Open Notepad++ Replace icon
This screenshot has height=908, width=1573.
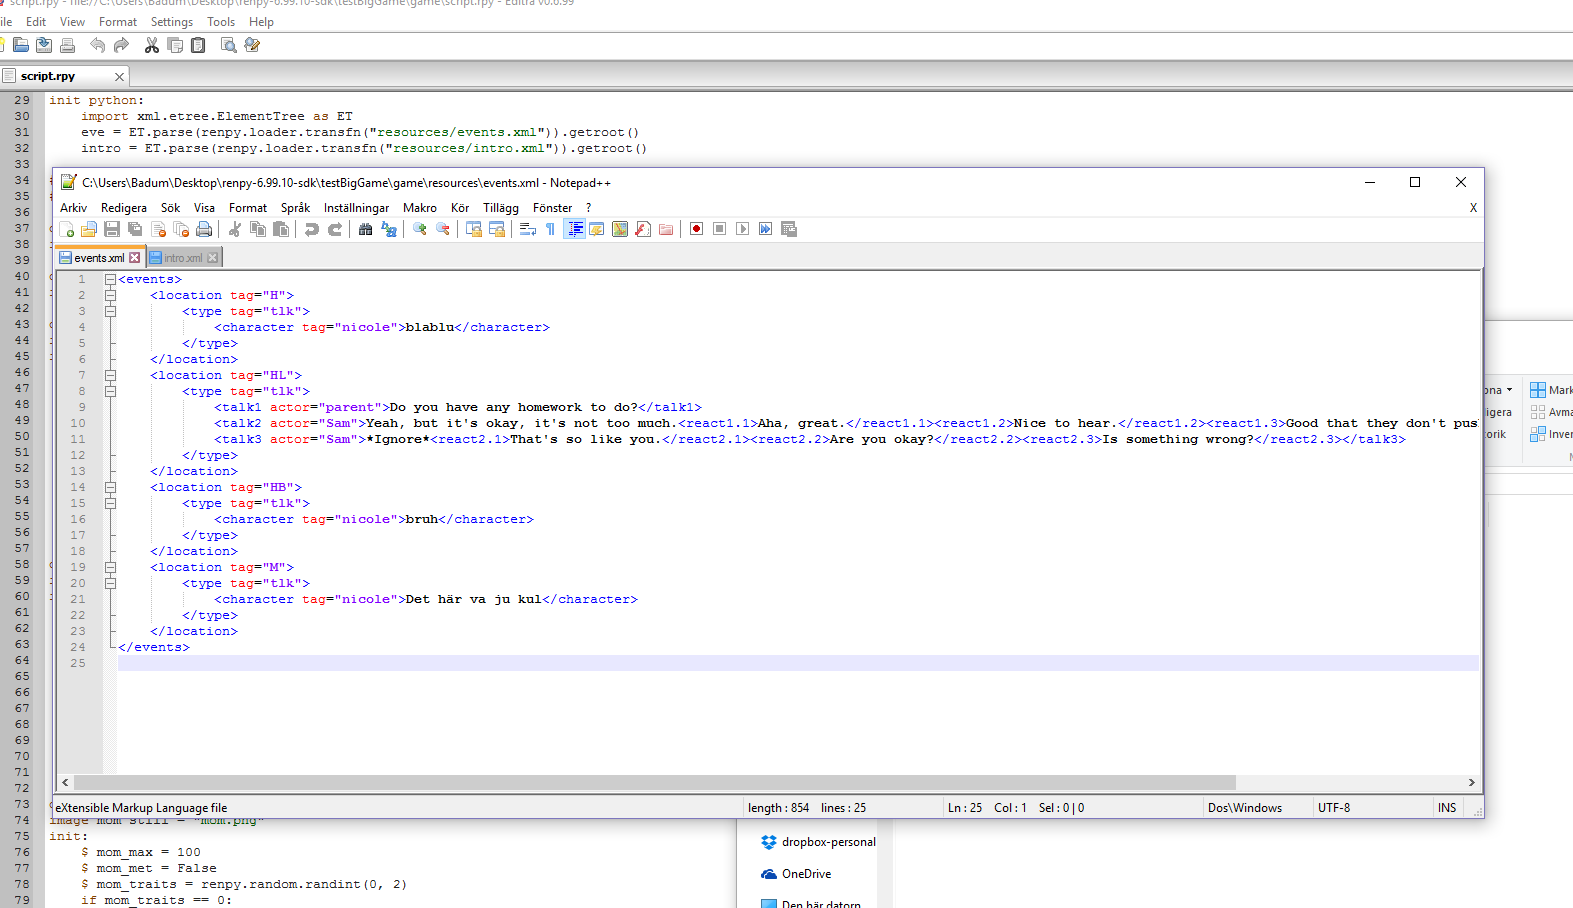pos(389,229)
